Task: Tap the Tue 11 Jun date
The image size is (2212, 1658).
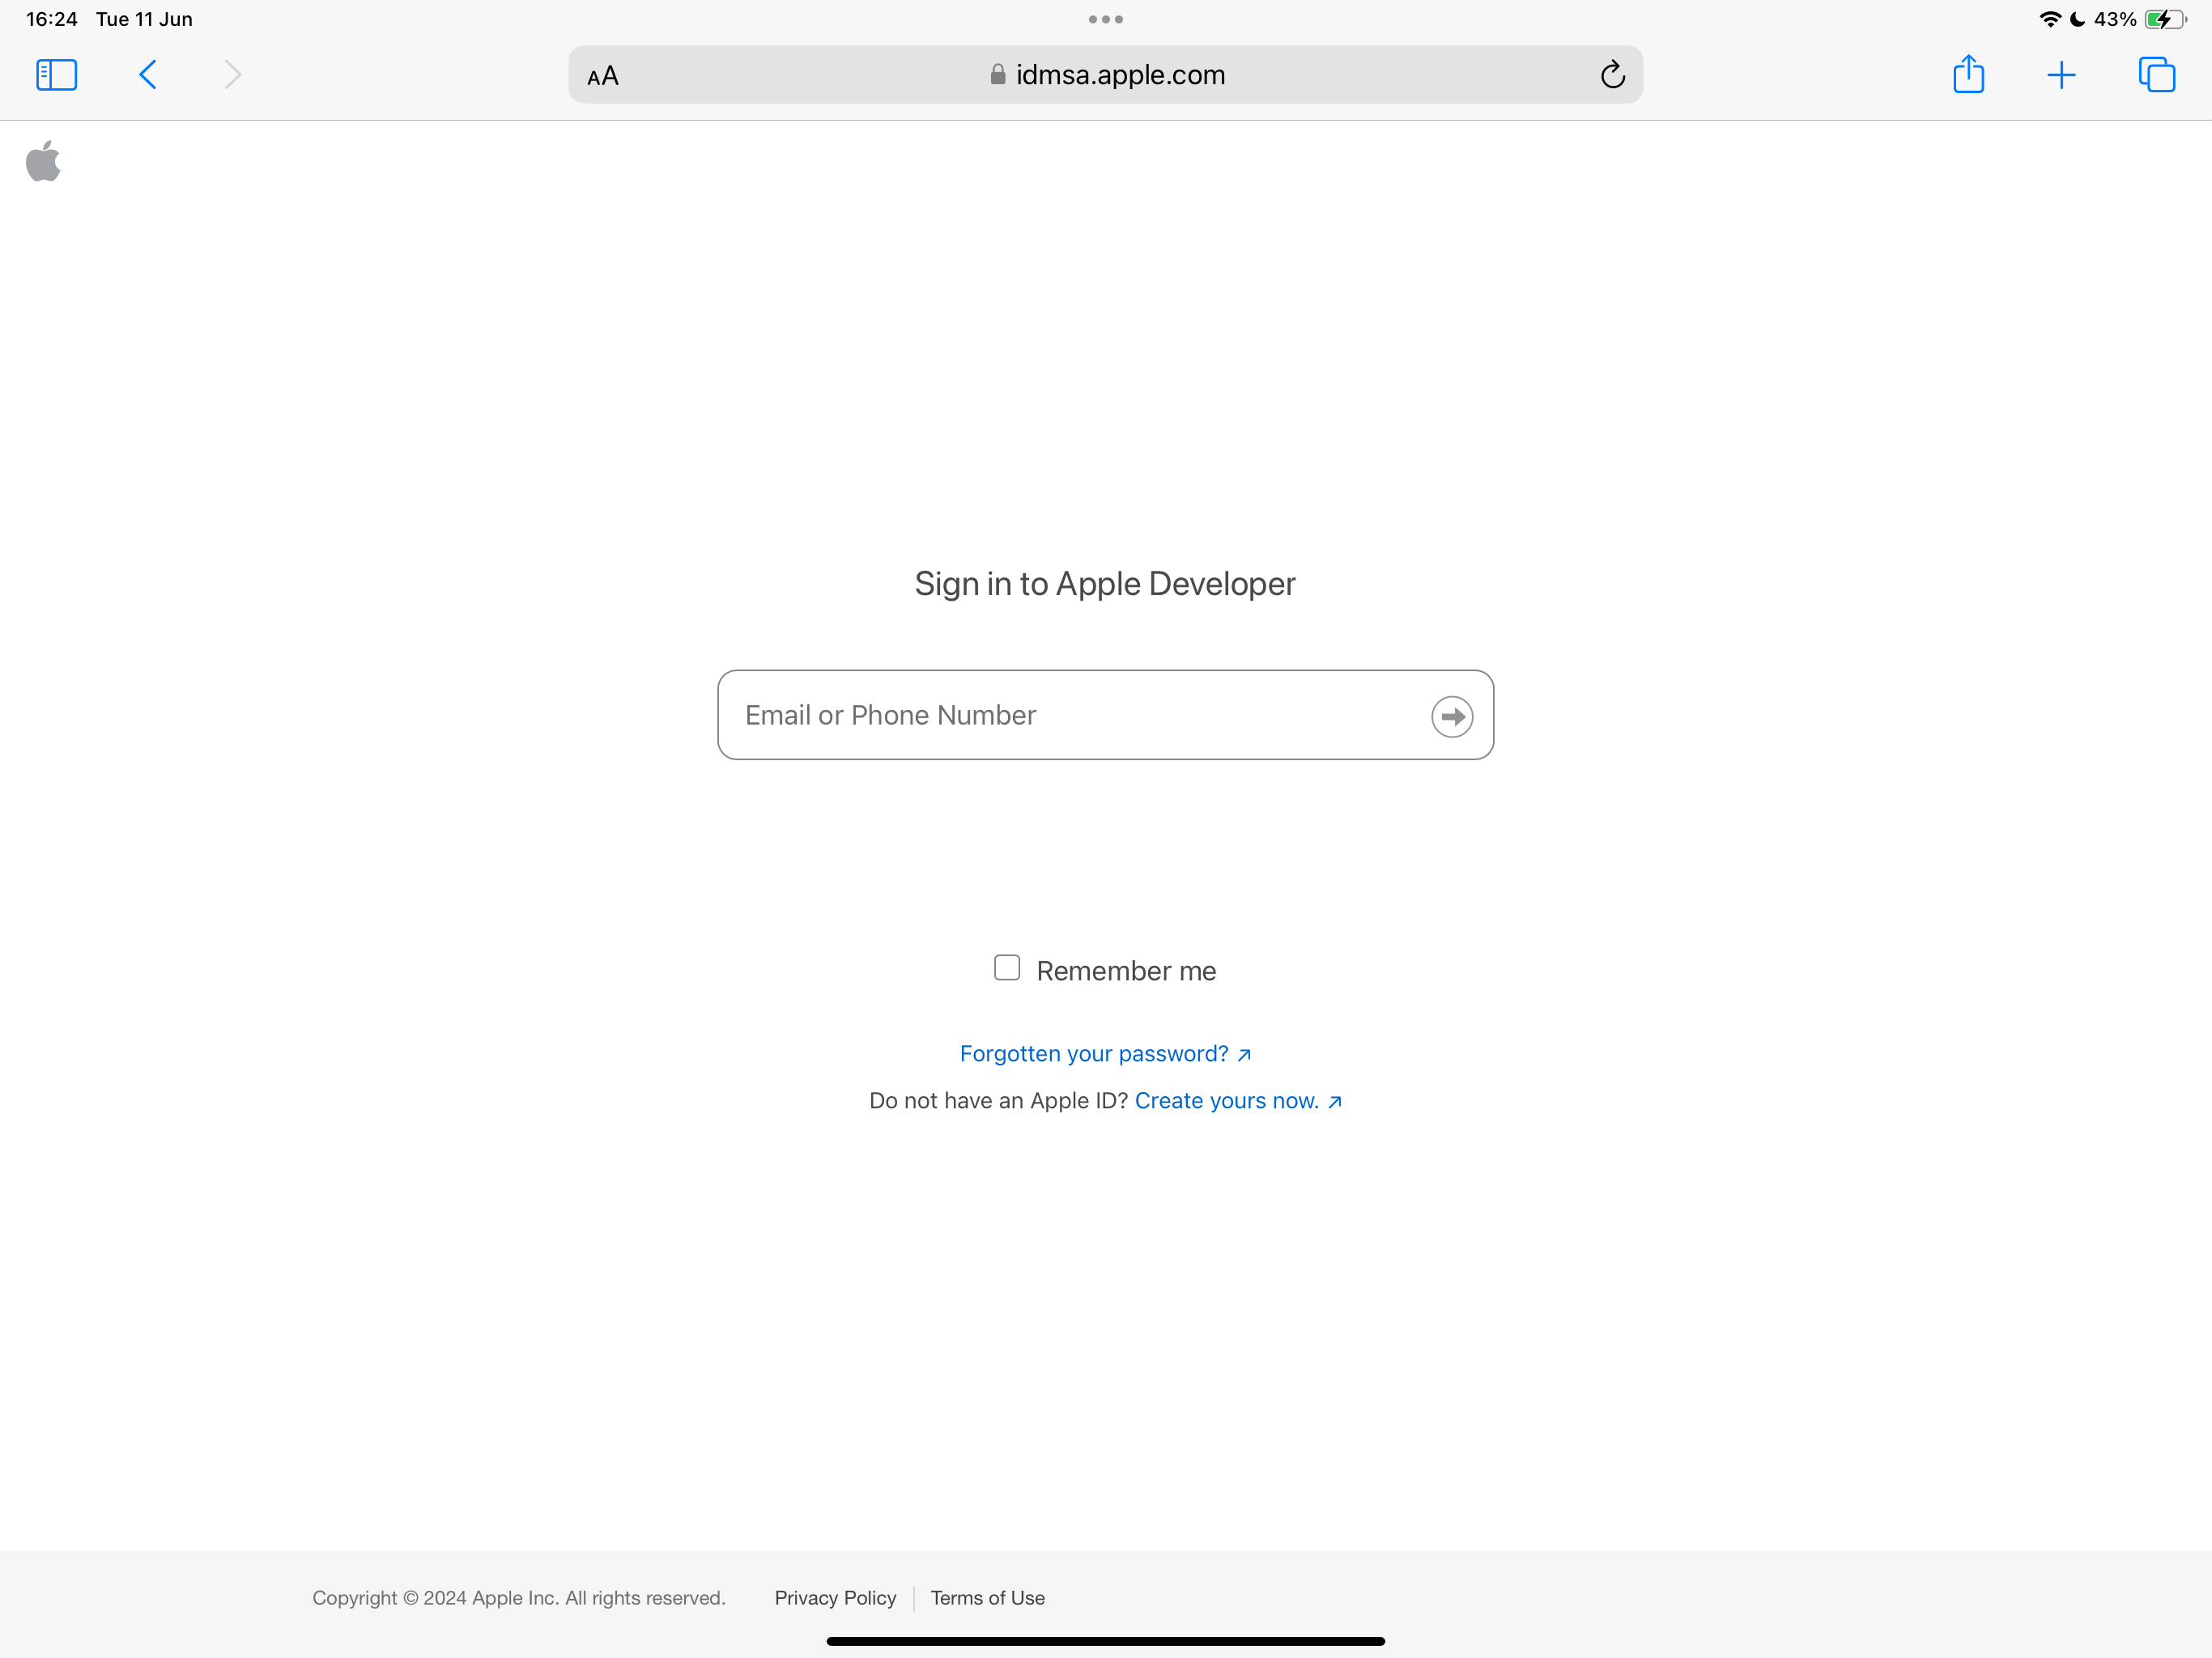Action: tap(144, 19)
